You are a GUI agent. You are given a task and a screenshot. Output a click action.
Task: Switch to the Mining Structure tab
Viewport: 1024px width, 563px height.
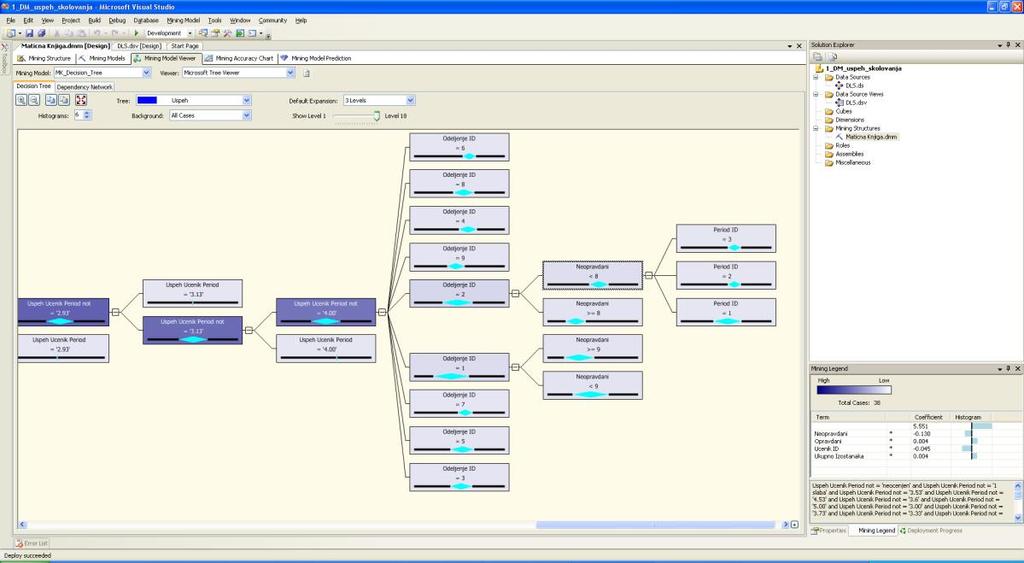pos(44,58)
